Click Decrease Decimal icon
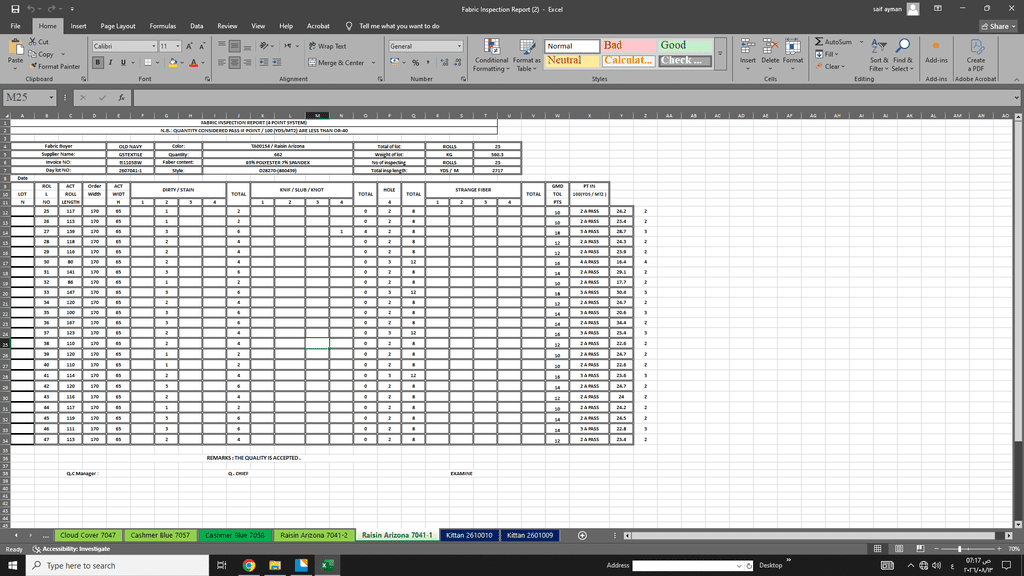1024x576 pixels. 456,63
